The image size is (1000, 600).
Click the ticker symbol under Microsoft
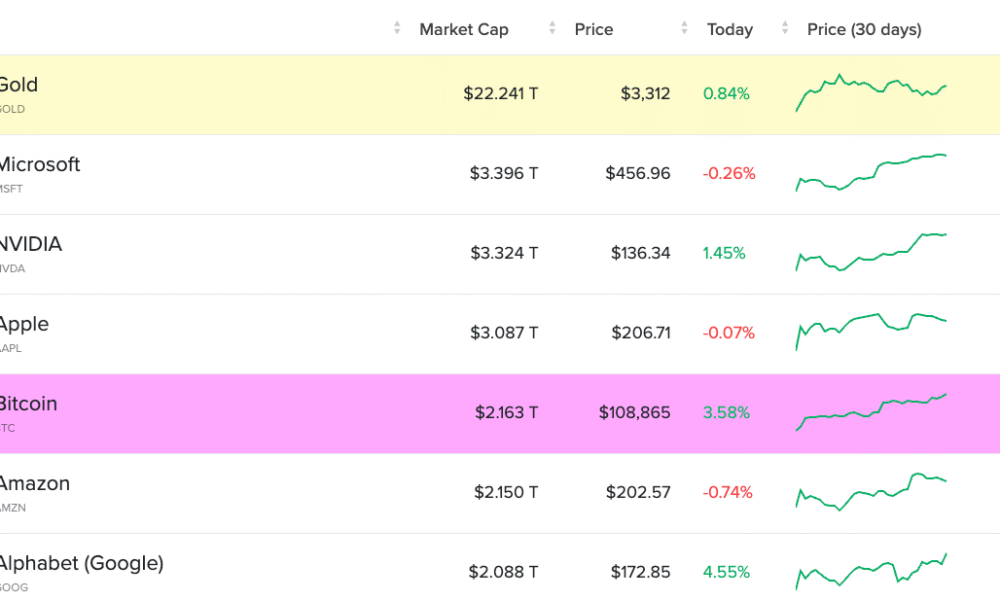[x=11, y=189]
